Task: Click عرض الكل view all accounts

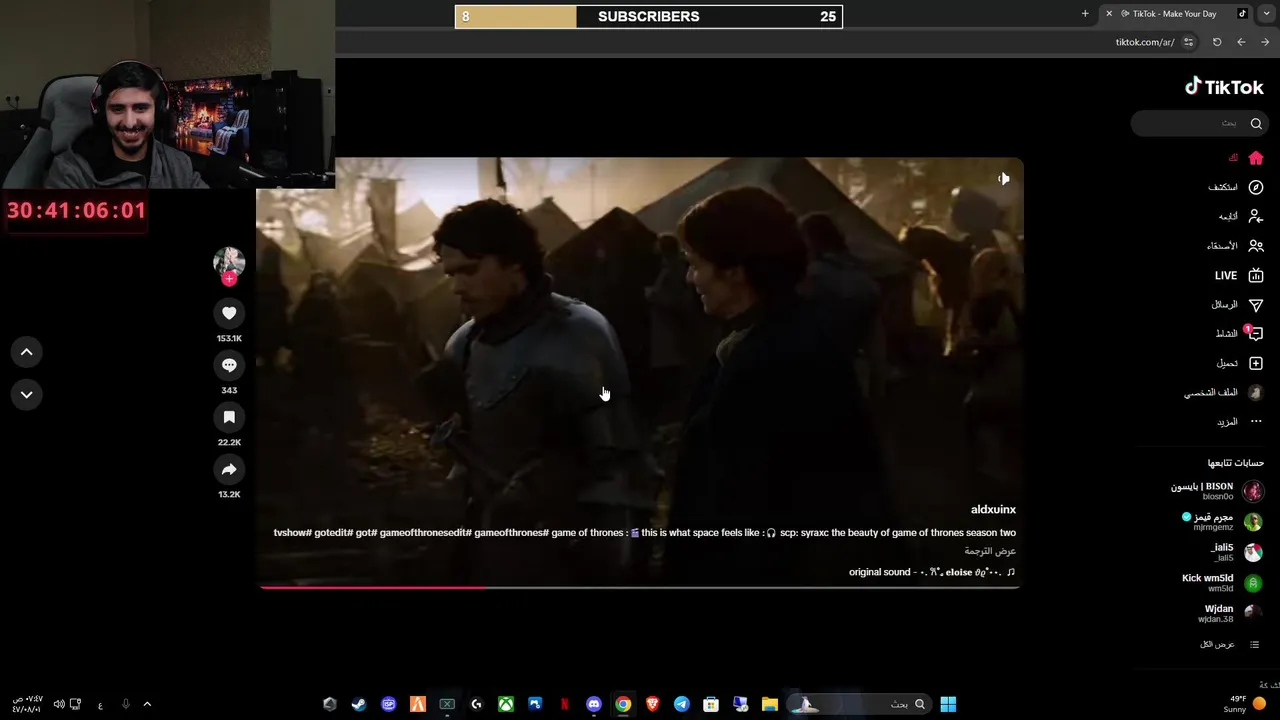Action: pyautogui.click(x=1229, y=644)
